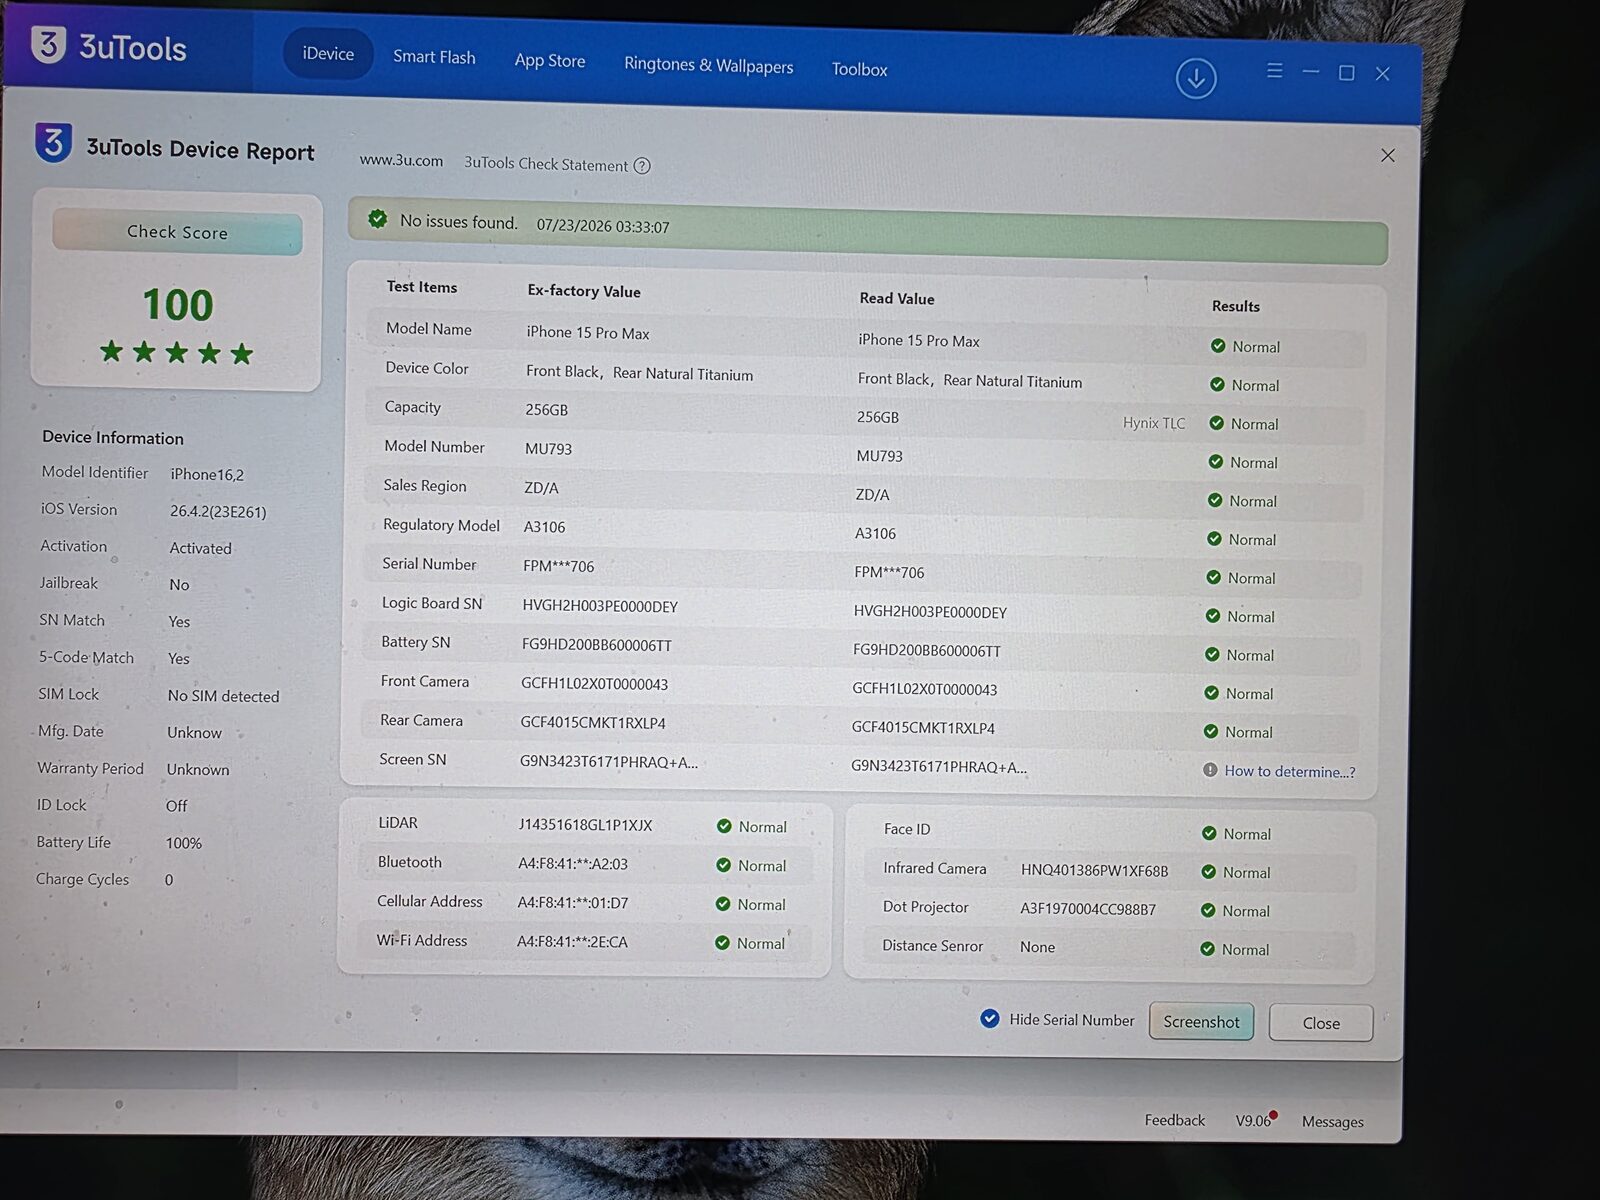Select Infrared Camera value HNQ401386PW1XF68B

pos(1094,870)
